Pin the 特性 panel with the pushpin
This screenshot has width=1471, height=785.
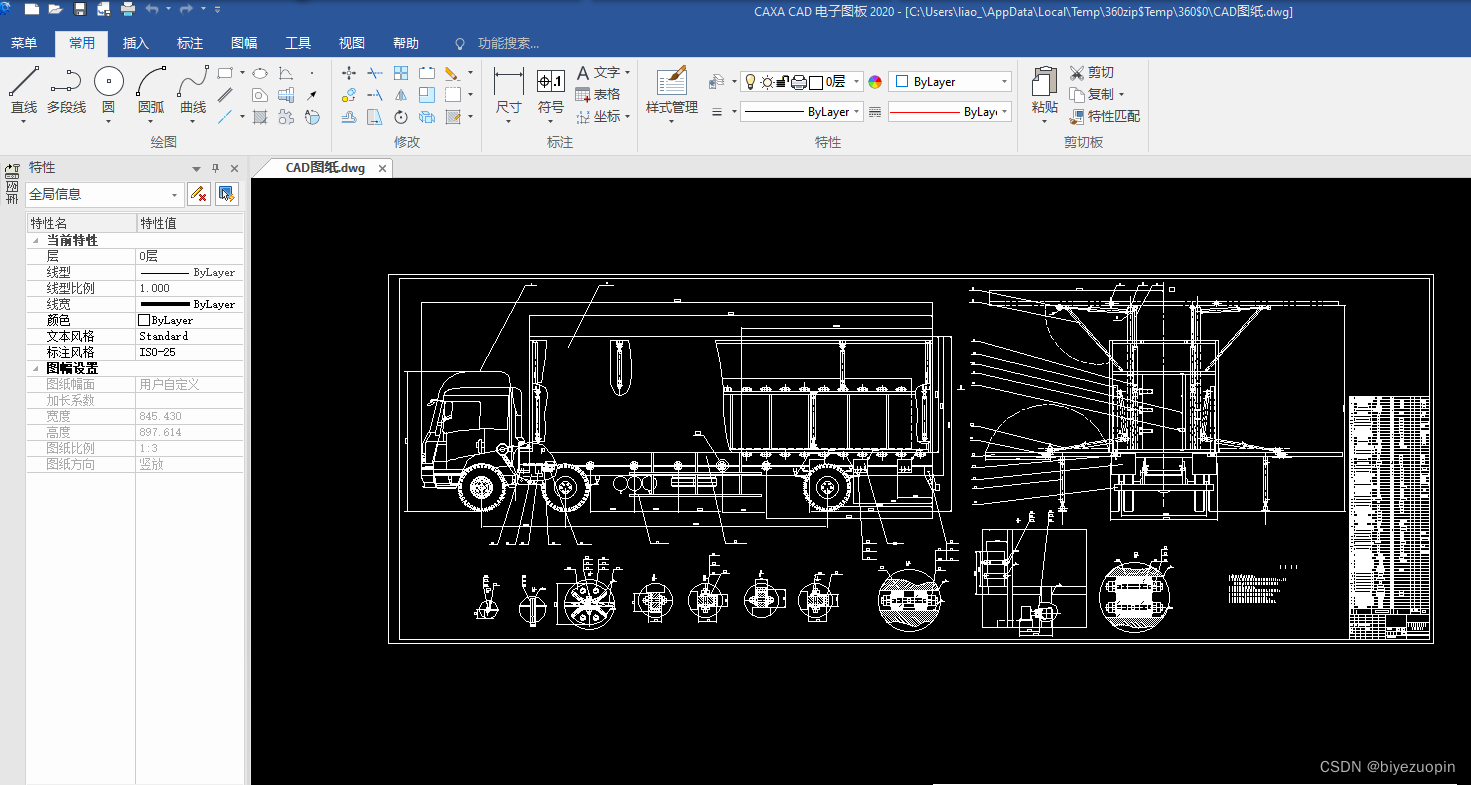tap(215, 169)
